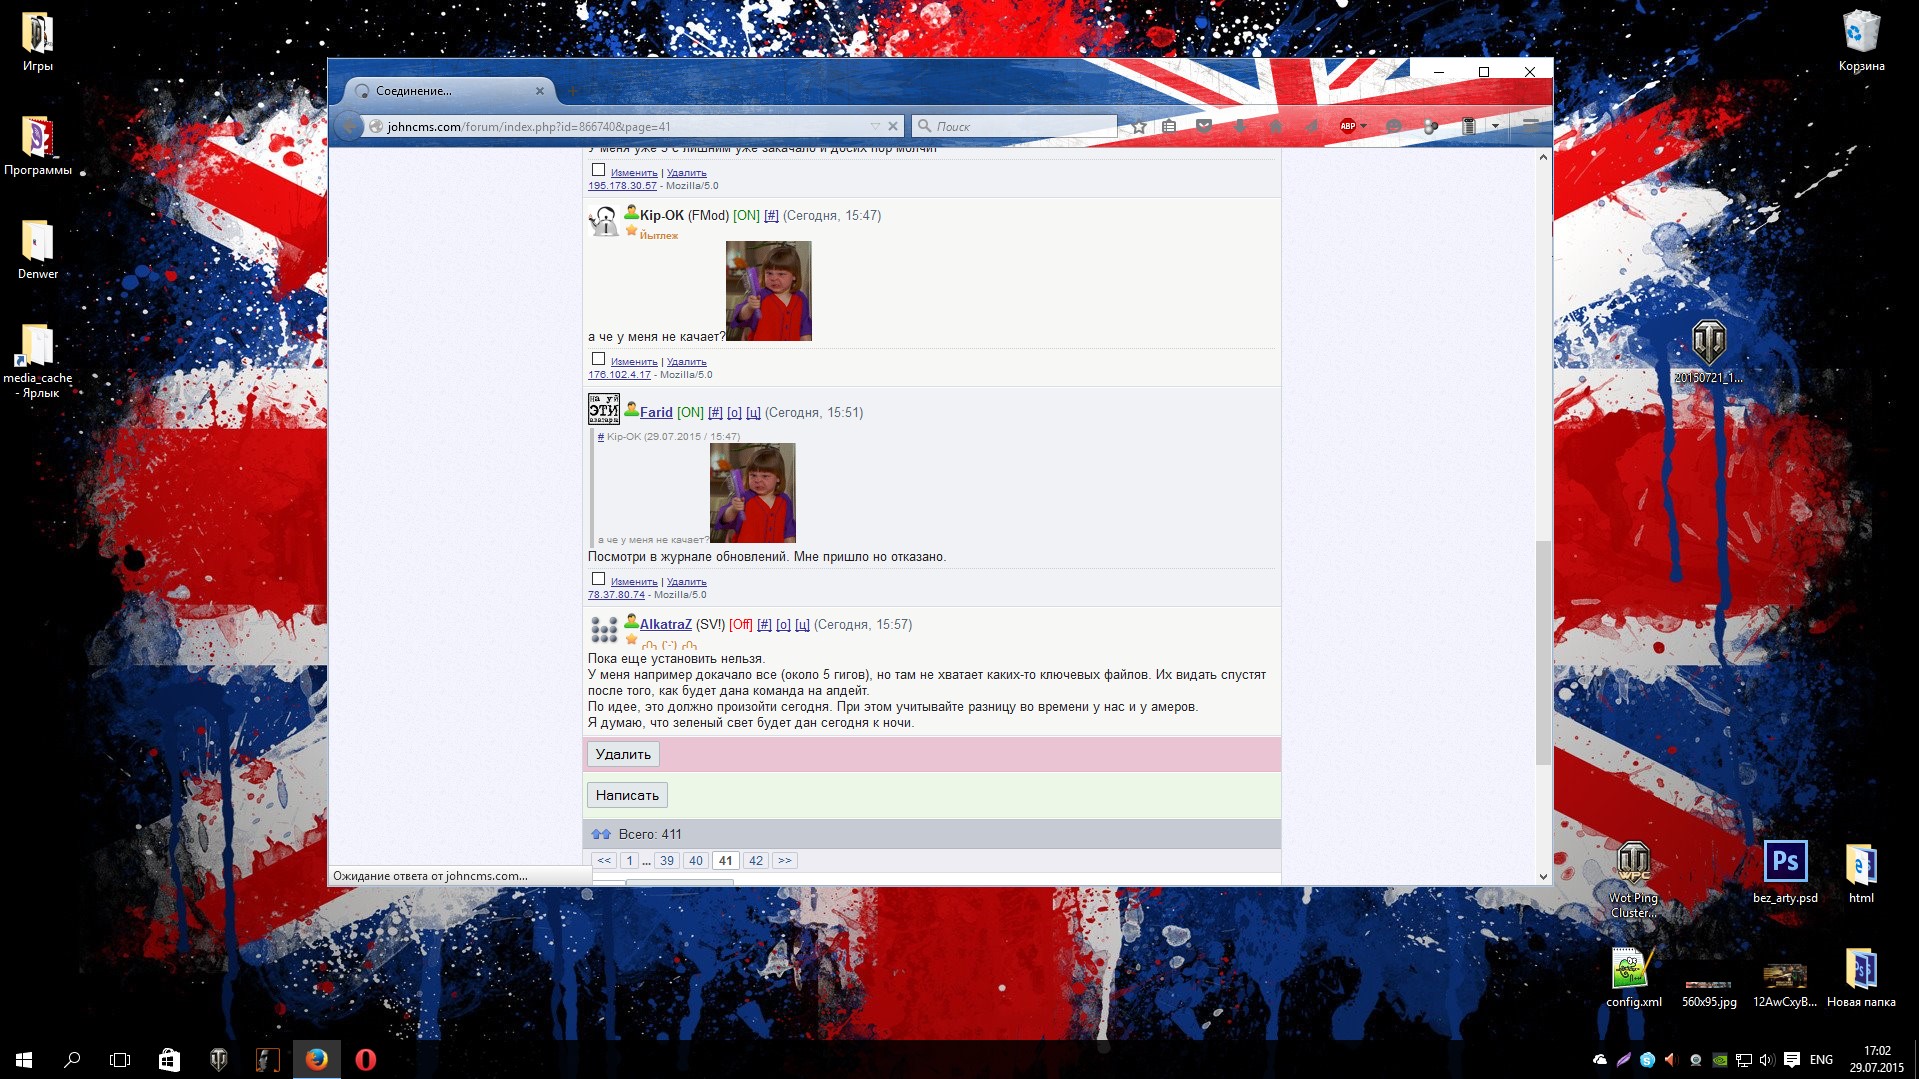
Task: Click the browser search field "Поиск"
Action: [1022, 127]
